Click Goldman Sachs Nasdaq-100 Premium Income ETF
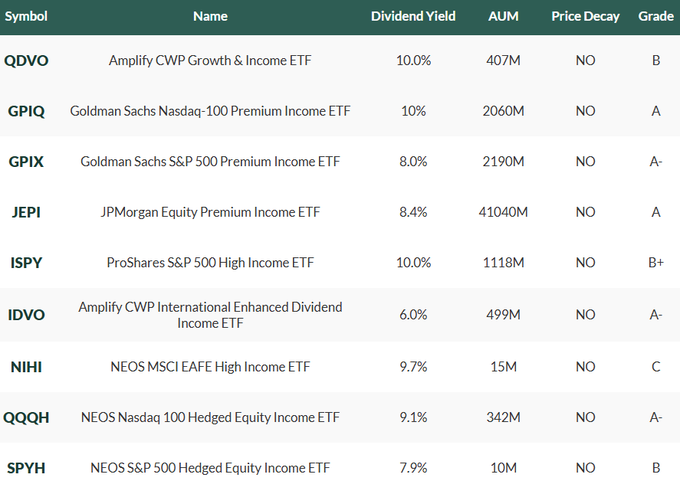The height and width of the screenshot is (494, 680). point(210,111)
